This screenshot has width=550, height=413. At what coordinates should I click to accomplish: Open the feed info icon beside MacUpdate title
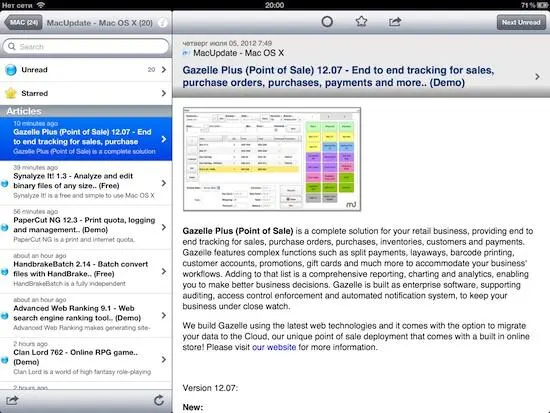(162, 23)
